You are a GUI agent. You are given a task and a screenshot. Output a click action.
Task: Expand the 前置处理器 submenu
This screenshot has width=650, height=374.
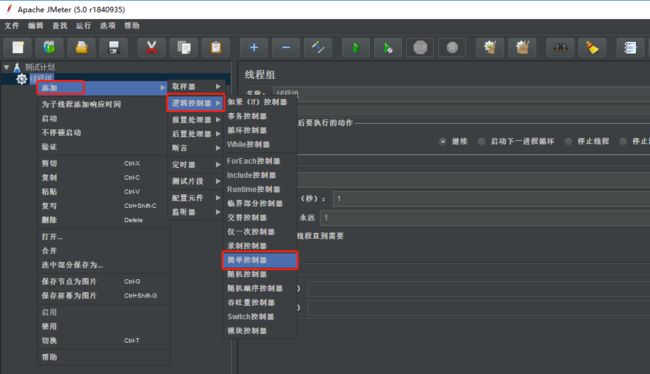click(196, 120)
